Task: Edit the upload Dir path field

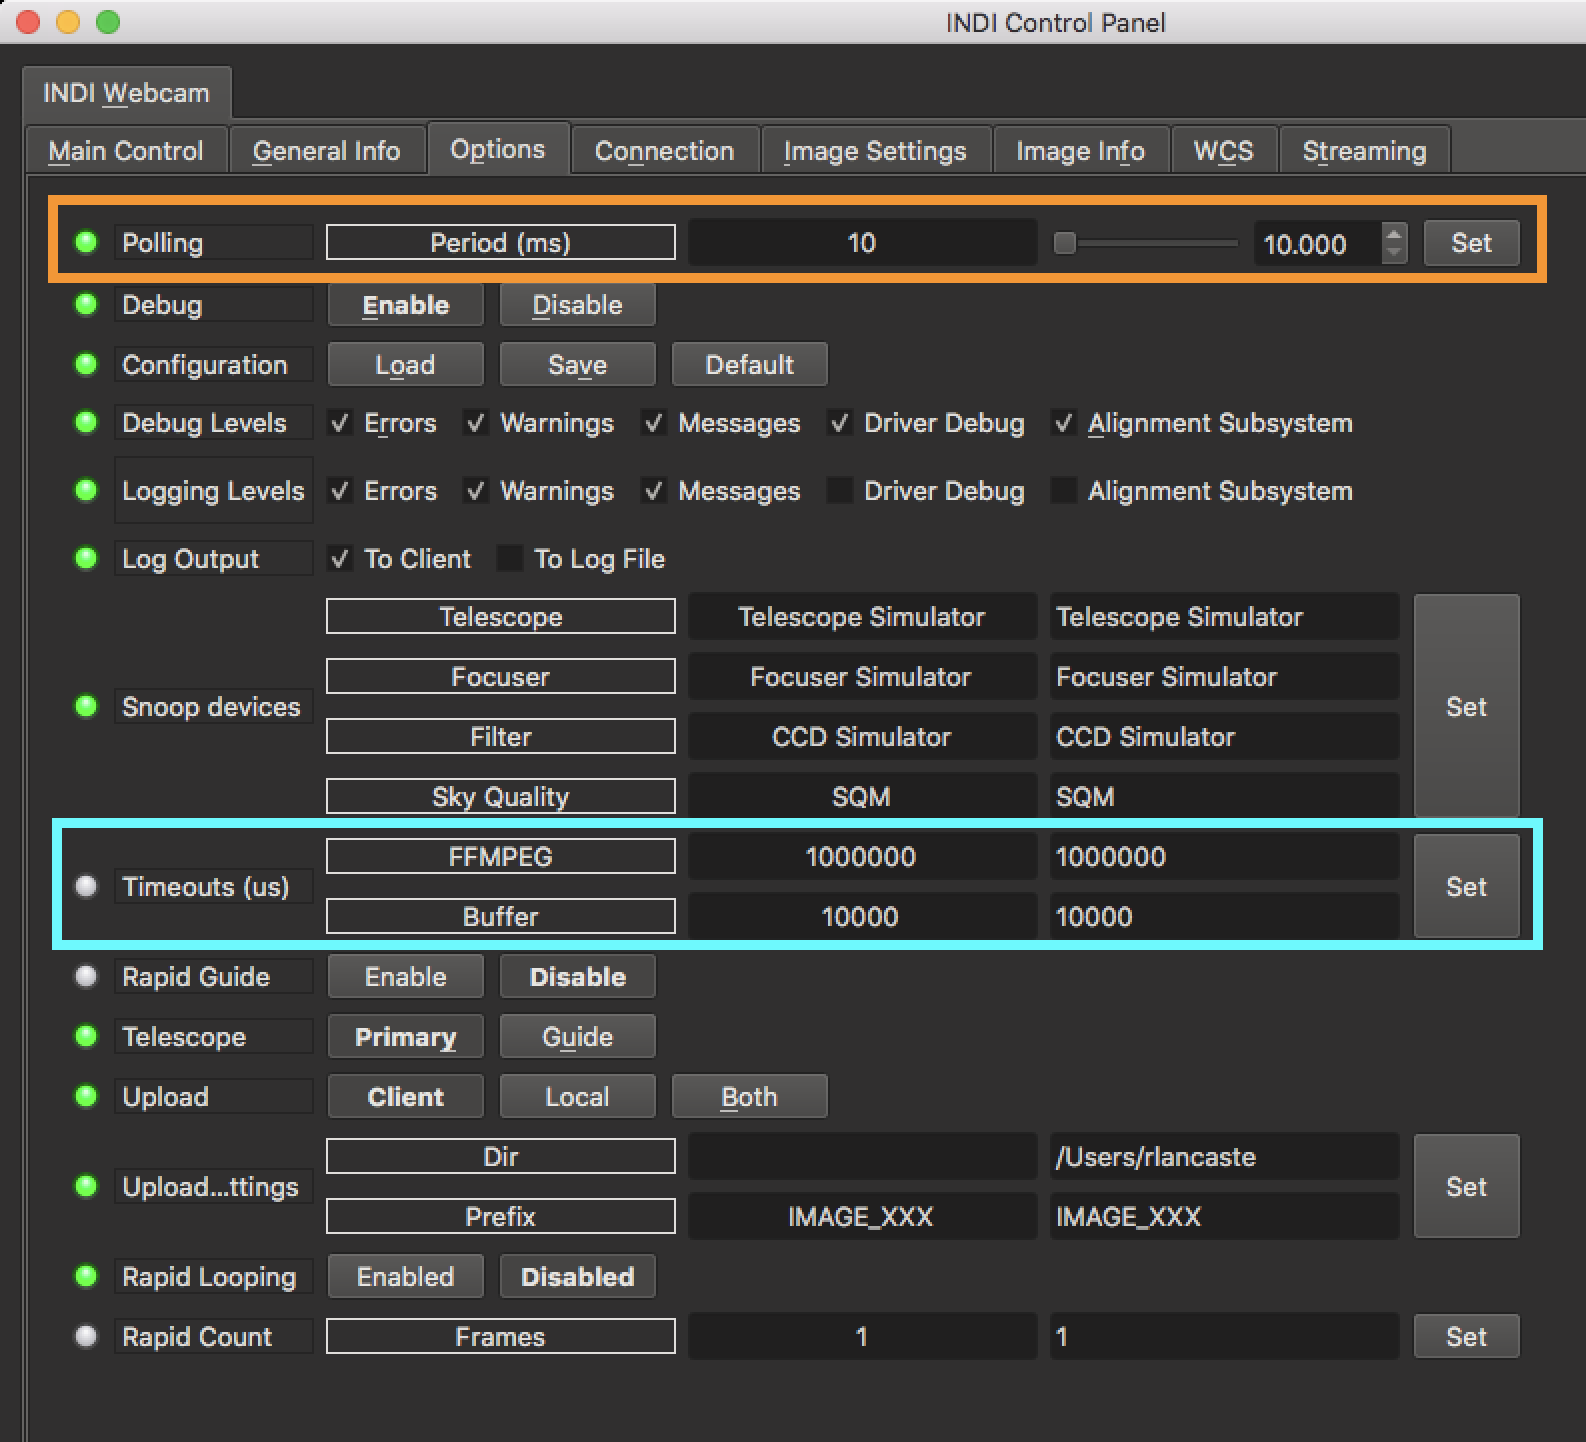Action: (1224, 1157)
